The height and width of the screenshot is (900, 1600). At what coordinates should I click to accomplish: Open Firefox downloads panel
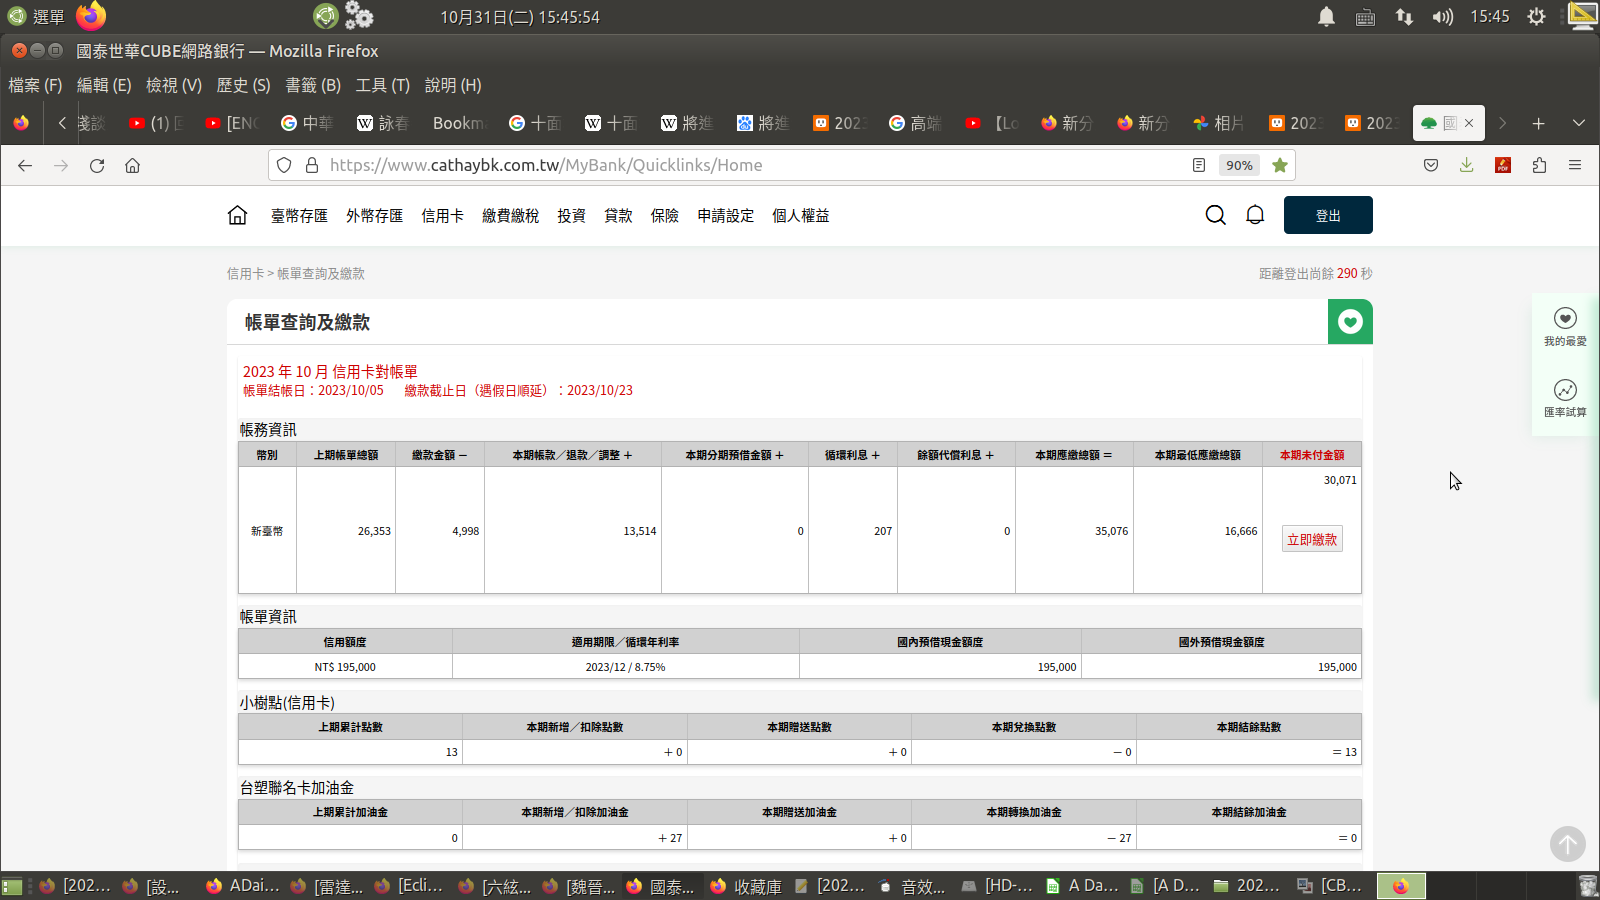1466,165
